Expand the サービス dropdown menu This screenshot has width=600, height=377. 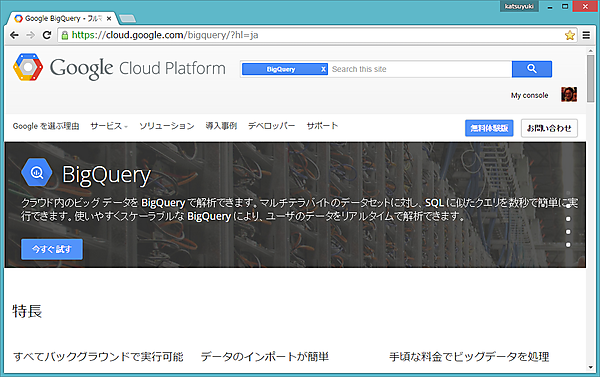point(109,126)
